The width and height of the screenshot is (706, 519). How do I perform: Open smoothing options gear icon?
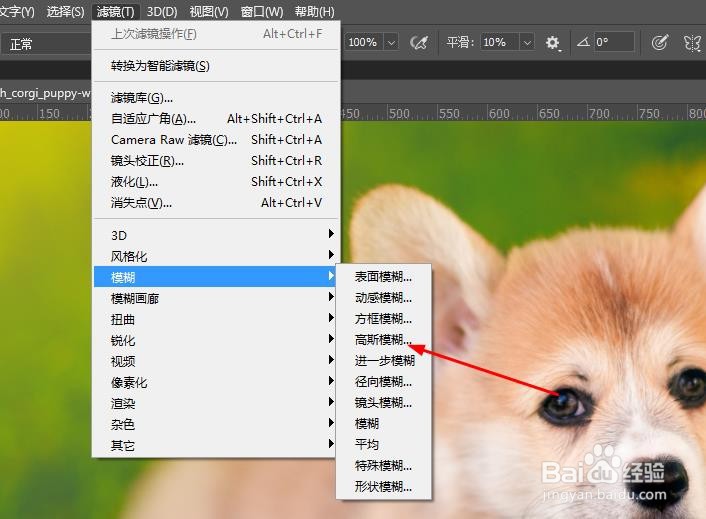coord(552,43)
